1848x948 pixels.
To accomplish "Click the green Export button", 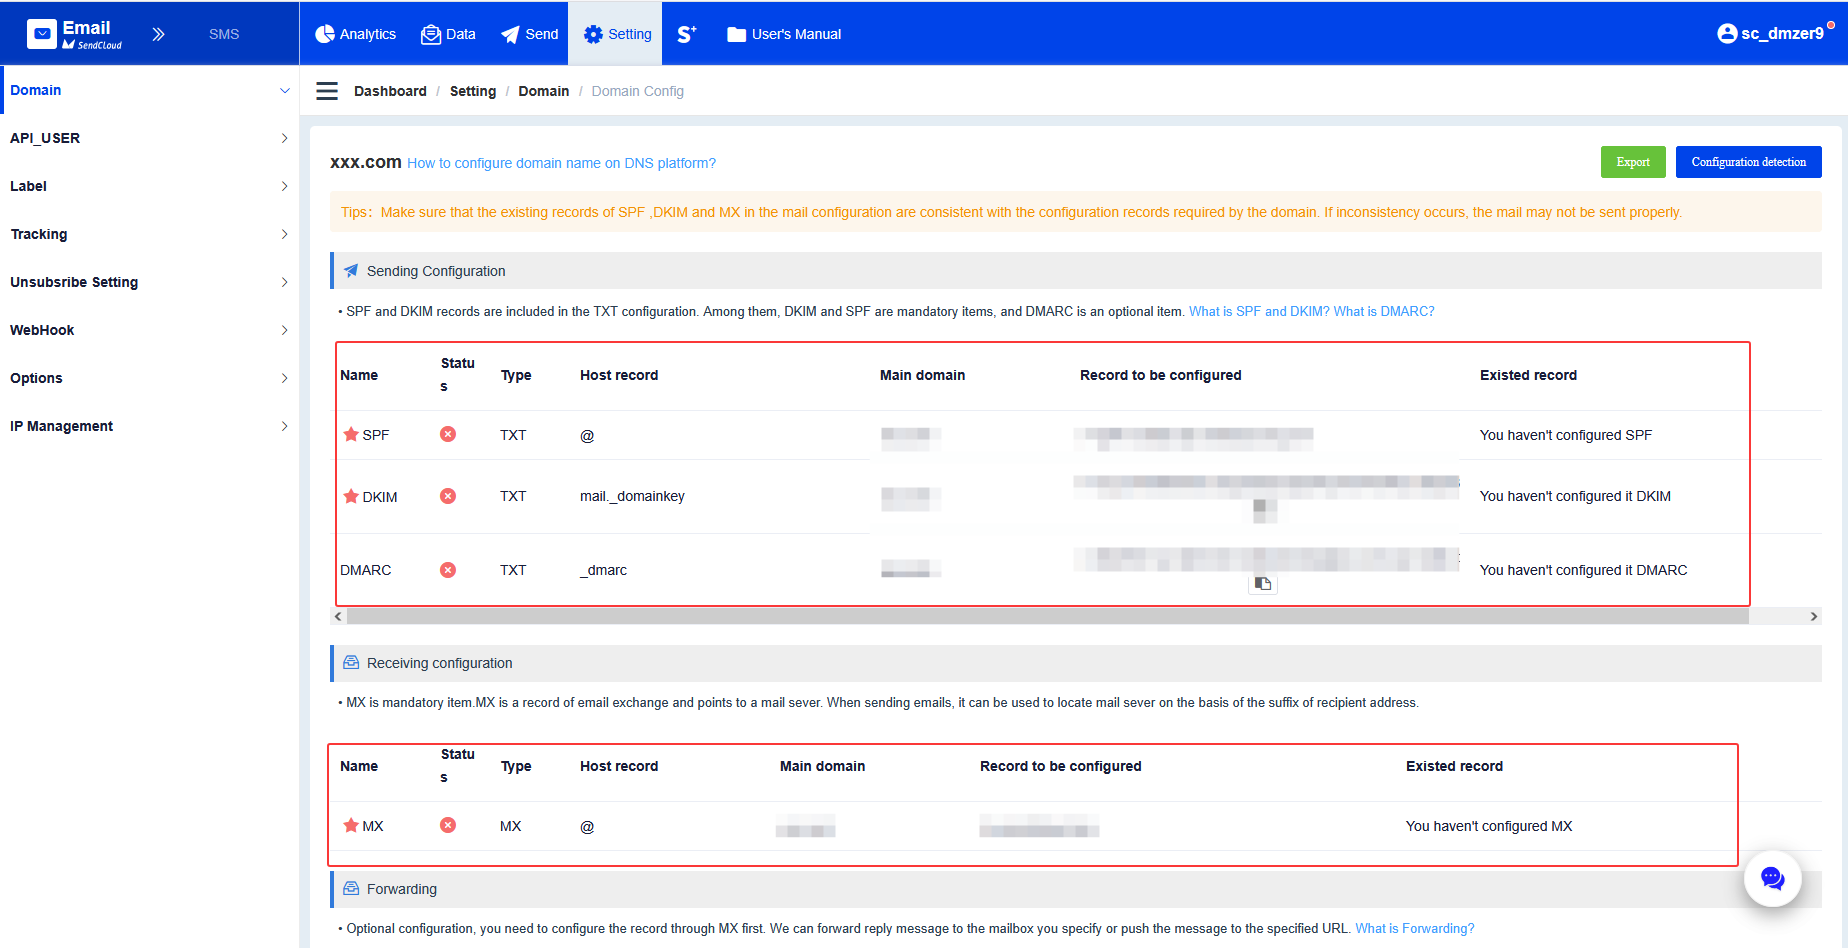I will [1632, 162].
